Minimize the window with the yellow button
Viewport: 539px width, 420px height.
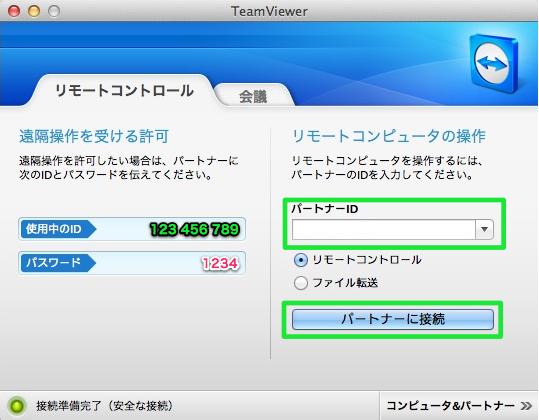click(34, 11)
